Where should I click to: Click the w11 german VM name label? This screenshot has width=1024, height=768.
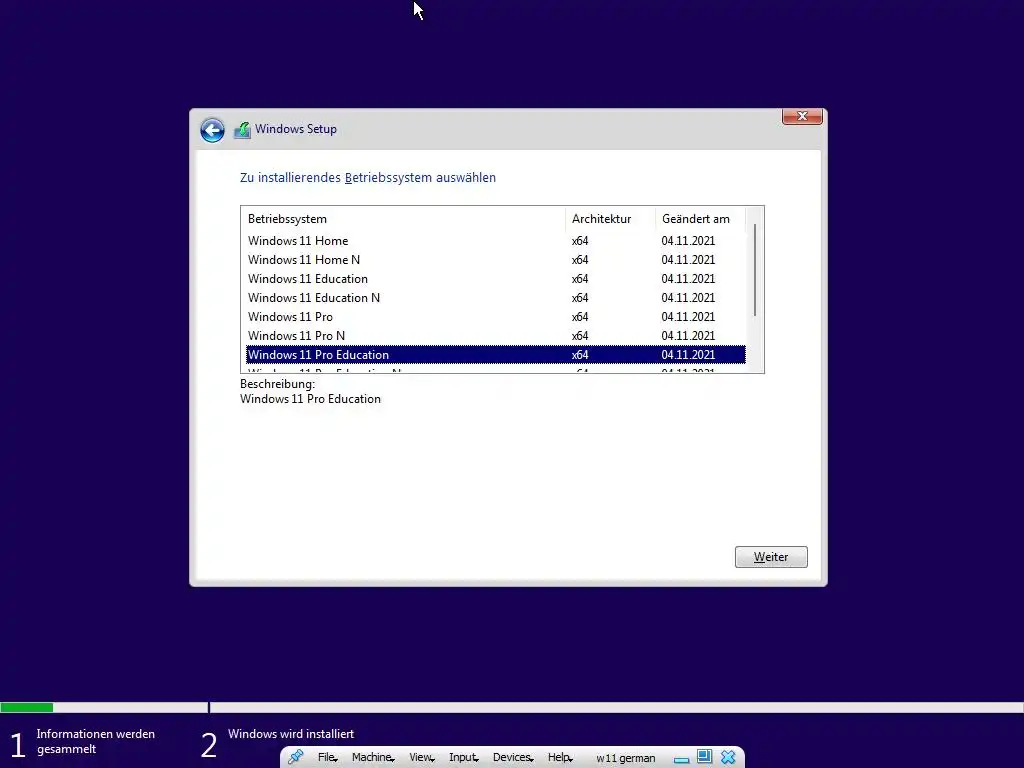click(626, 758)
